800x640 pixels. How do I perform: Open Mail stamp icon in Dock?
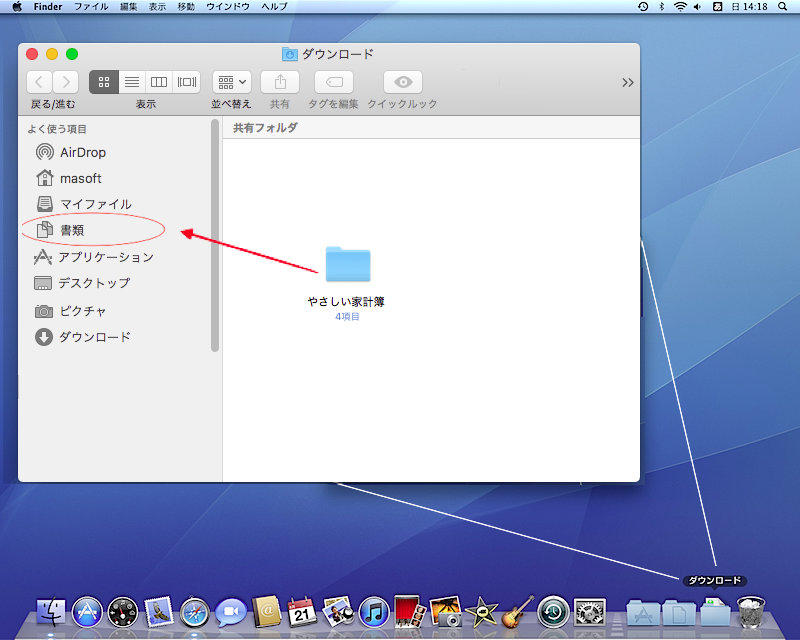pyautogui.click(x=159, y=611)
